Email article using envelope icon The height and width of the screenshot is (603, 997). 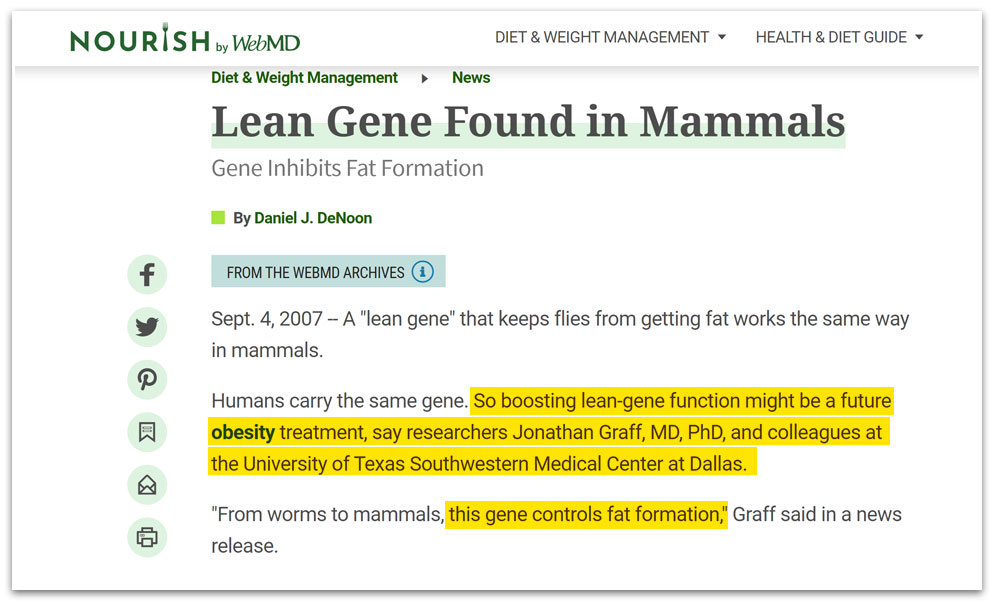coord(147,485)
